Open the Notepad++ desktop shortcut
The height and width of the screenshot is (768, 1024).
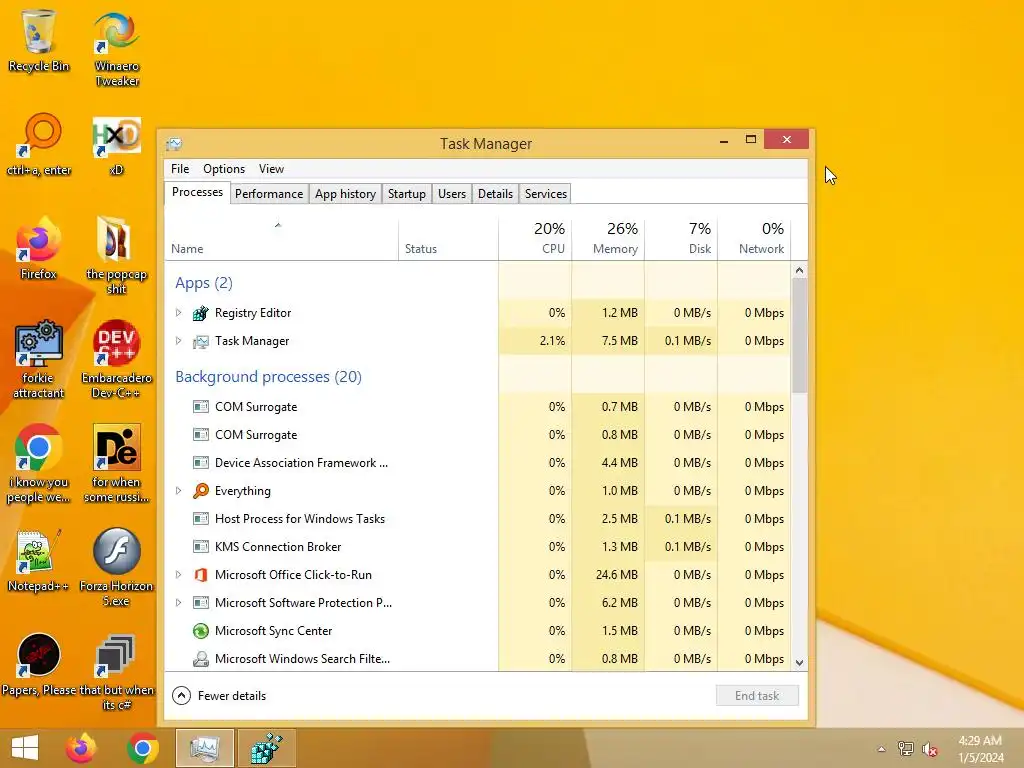pos(39,560)
